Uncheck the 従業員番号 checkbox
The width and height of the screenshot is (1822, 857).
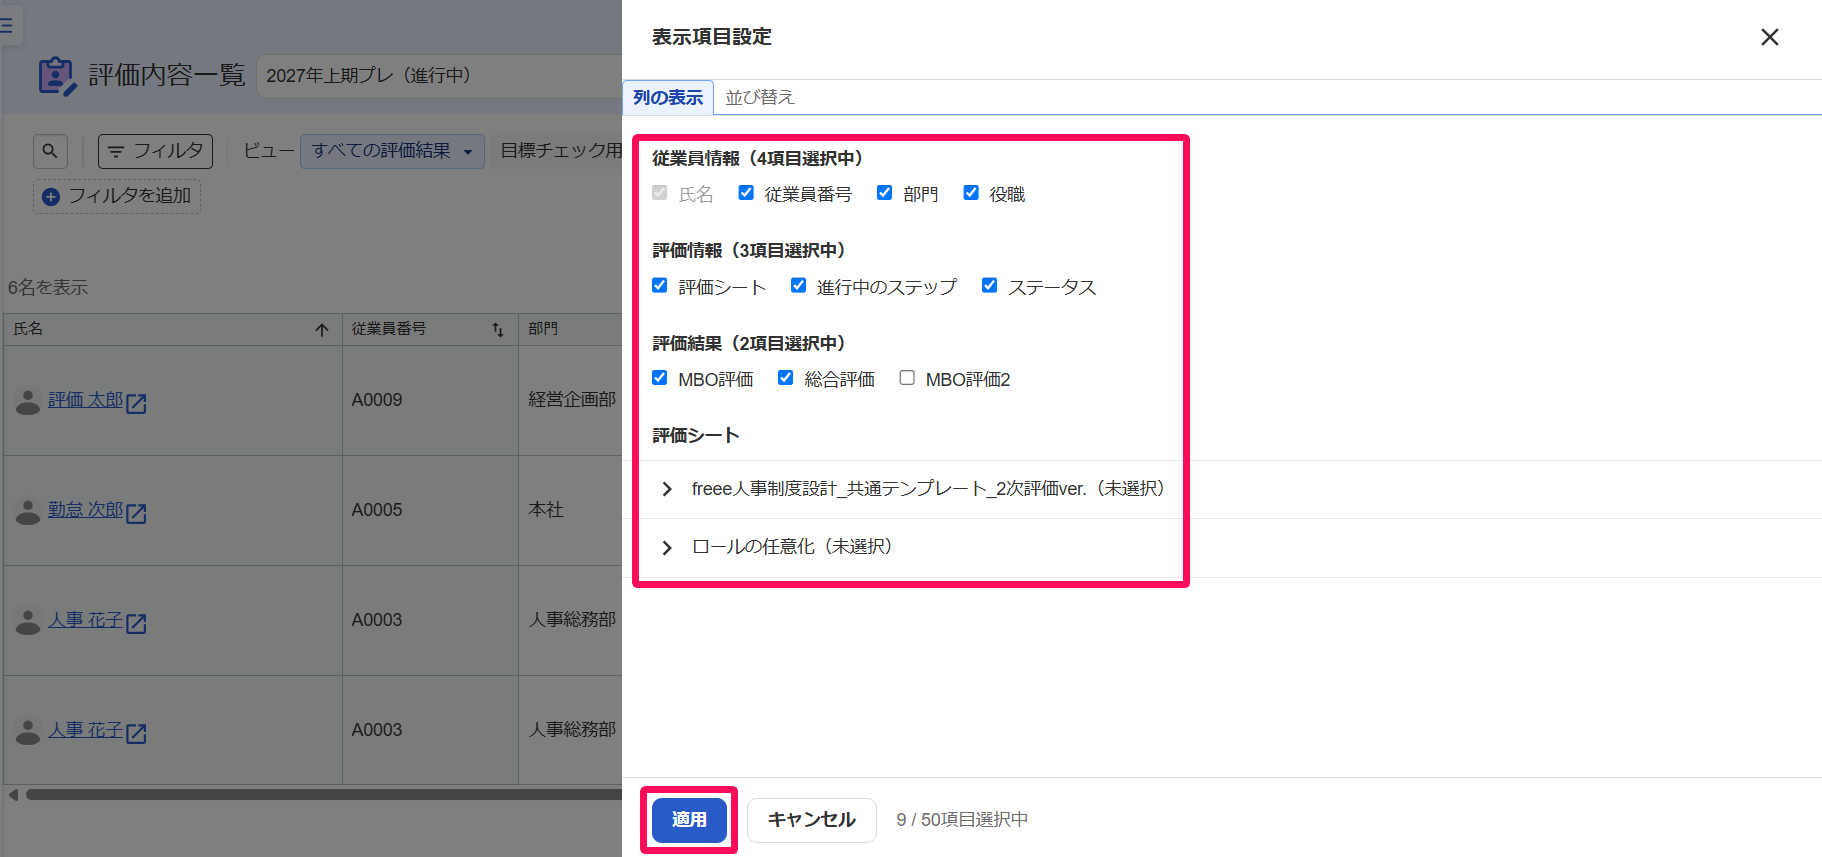coord(746,193)
